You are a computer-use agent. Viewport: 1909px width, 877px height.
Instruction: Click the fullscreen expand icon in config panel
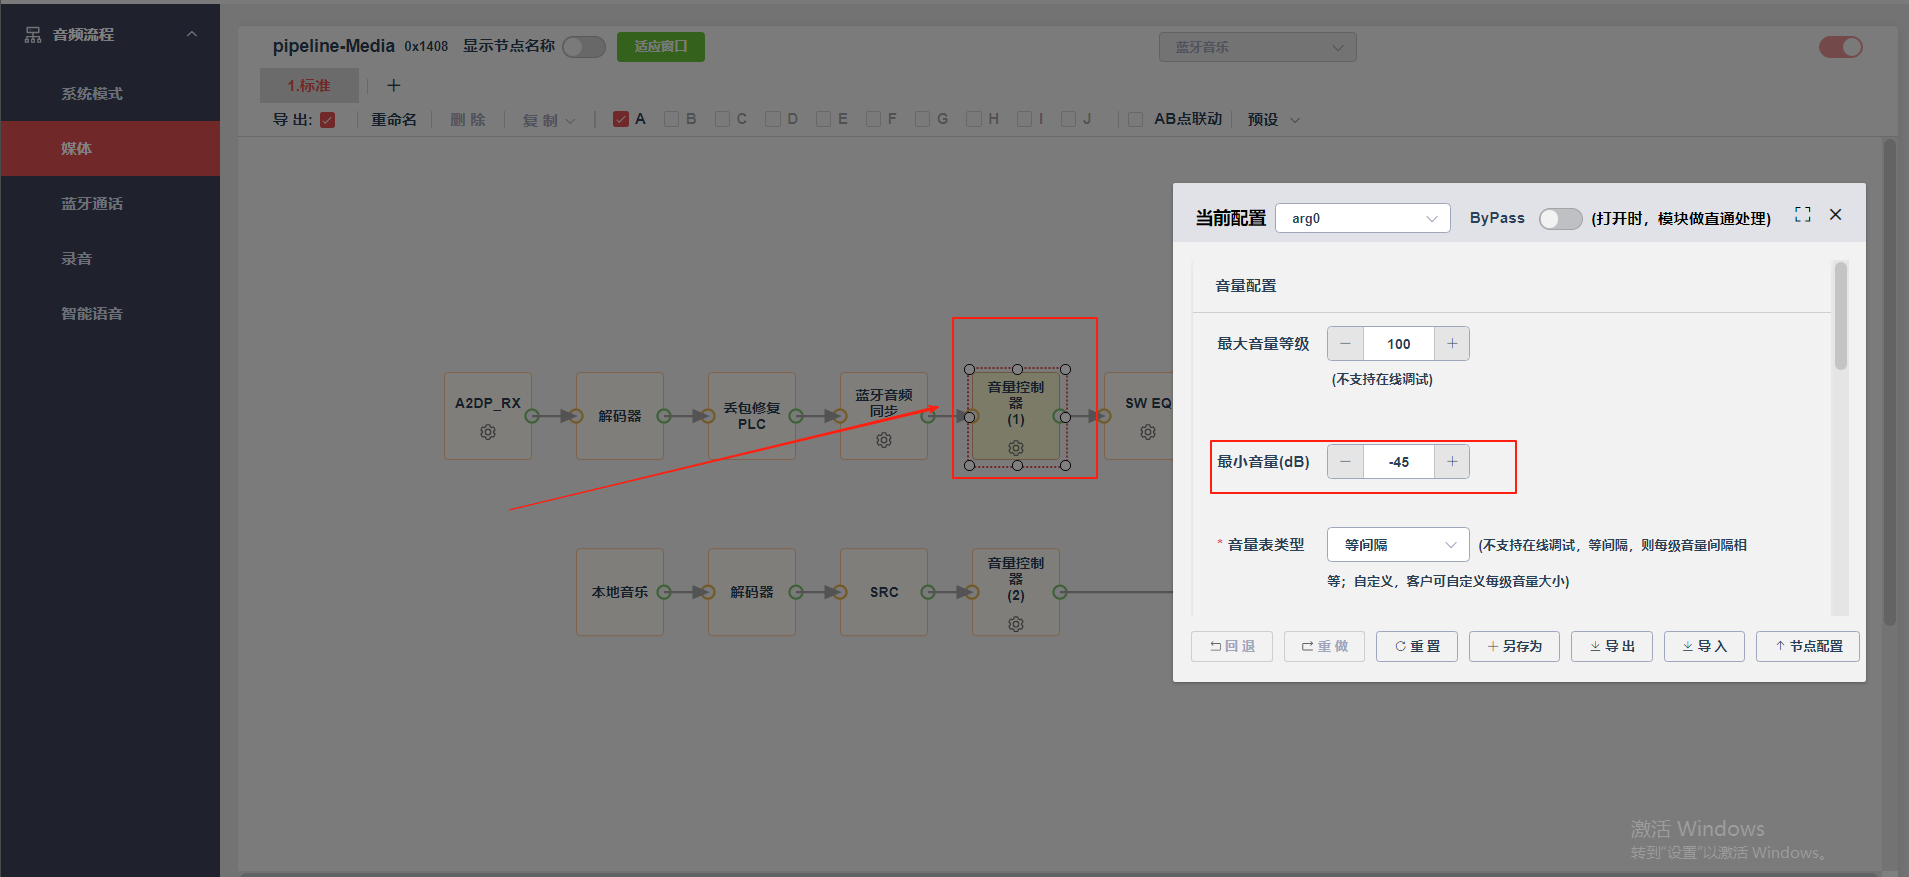1803,215
